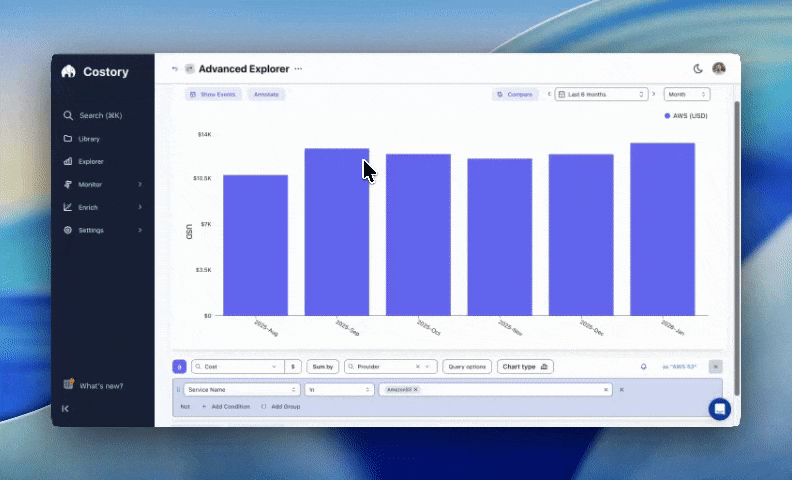Click the 2025-Nov bar
This screenshot has height=480, width=792.
[x=500, y=237]
